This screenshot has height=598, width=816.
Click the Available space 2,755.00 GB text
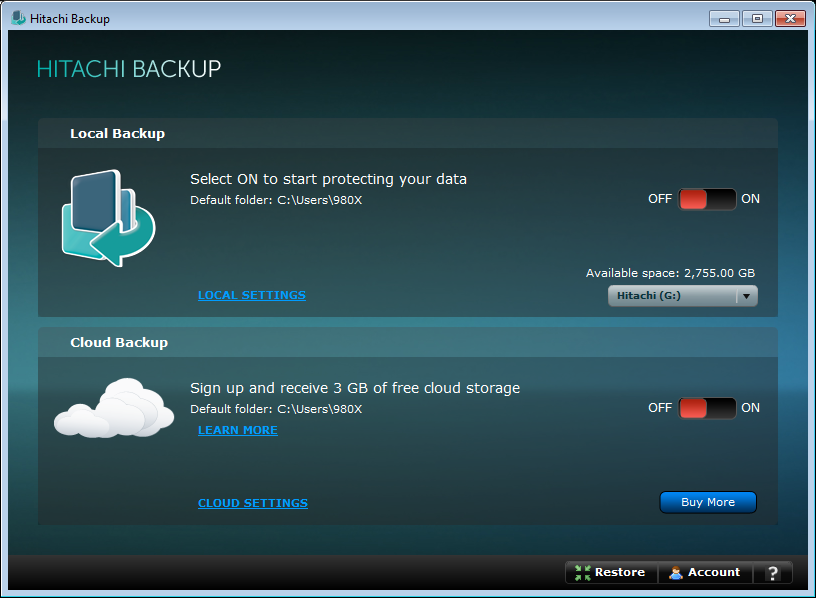point(670,273)
